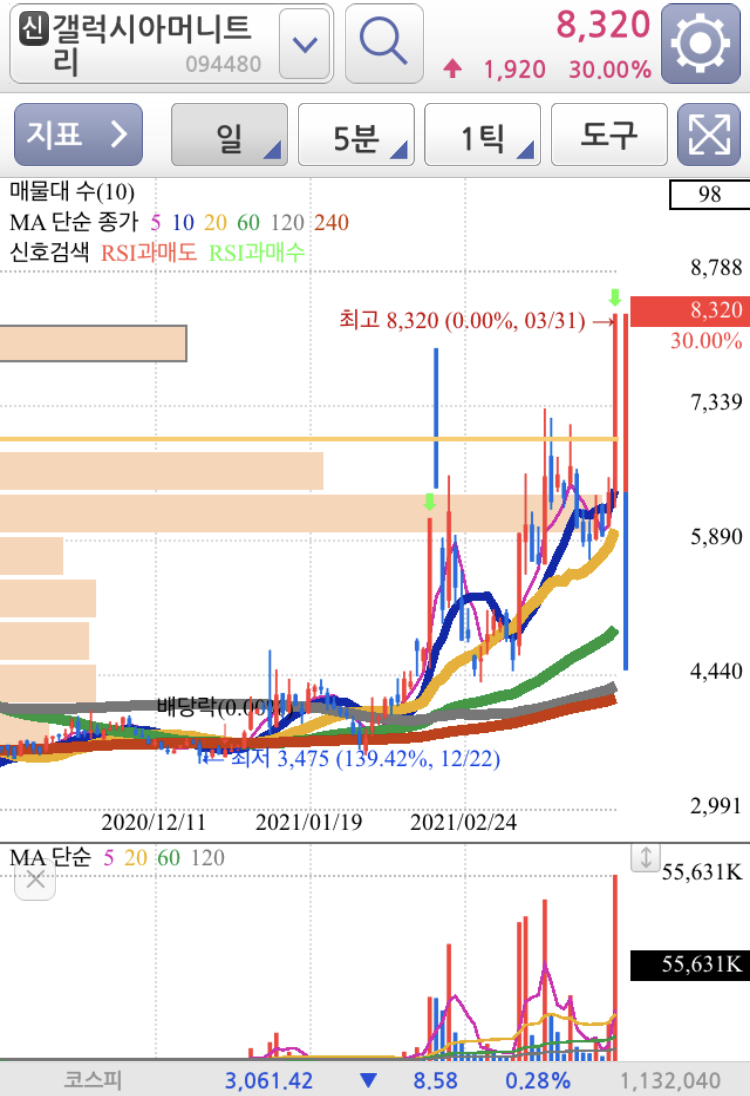Click price change 1,920 in header
750x1096 pixels.
pyautogui.click(x=514, y=69)
